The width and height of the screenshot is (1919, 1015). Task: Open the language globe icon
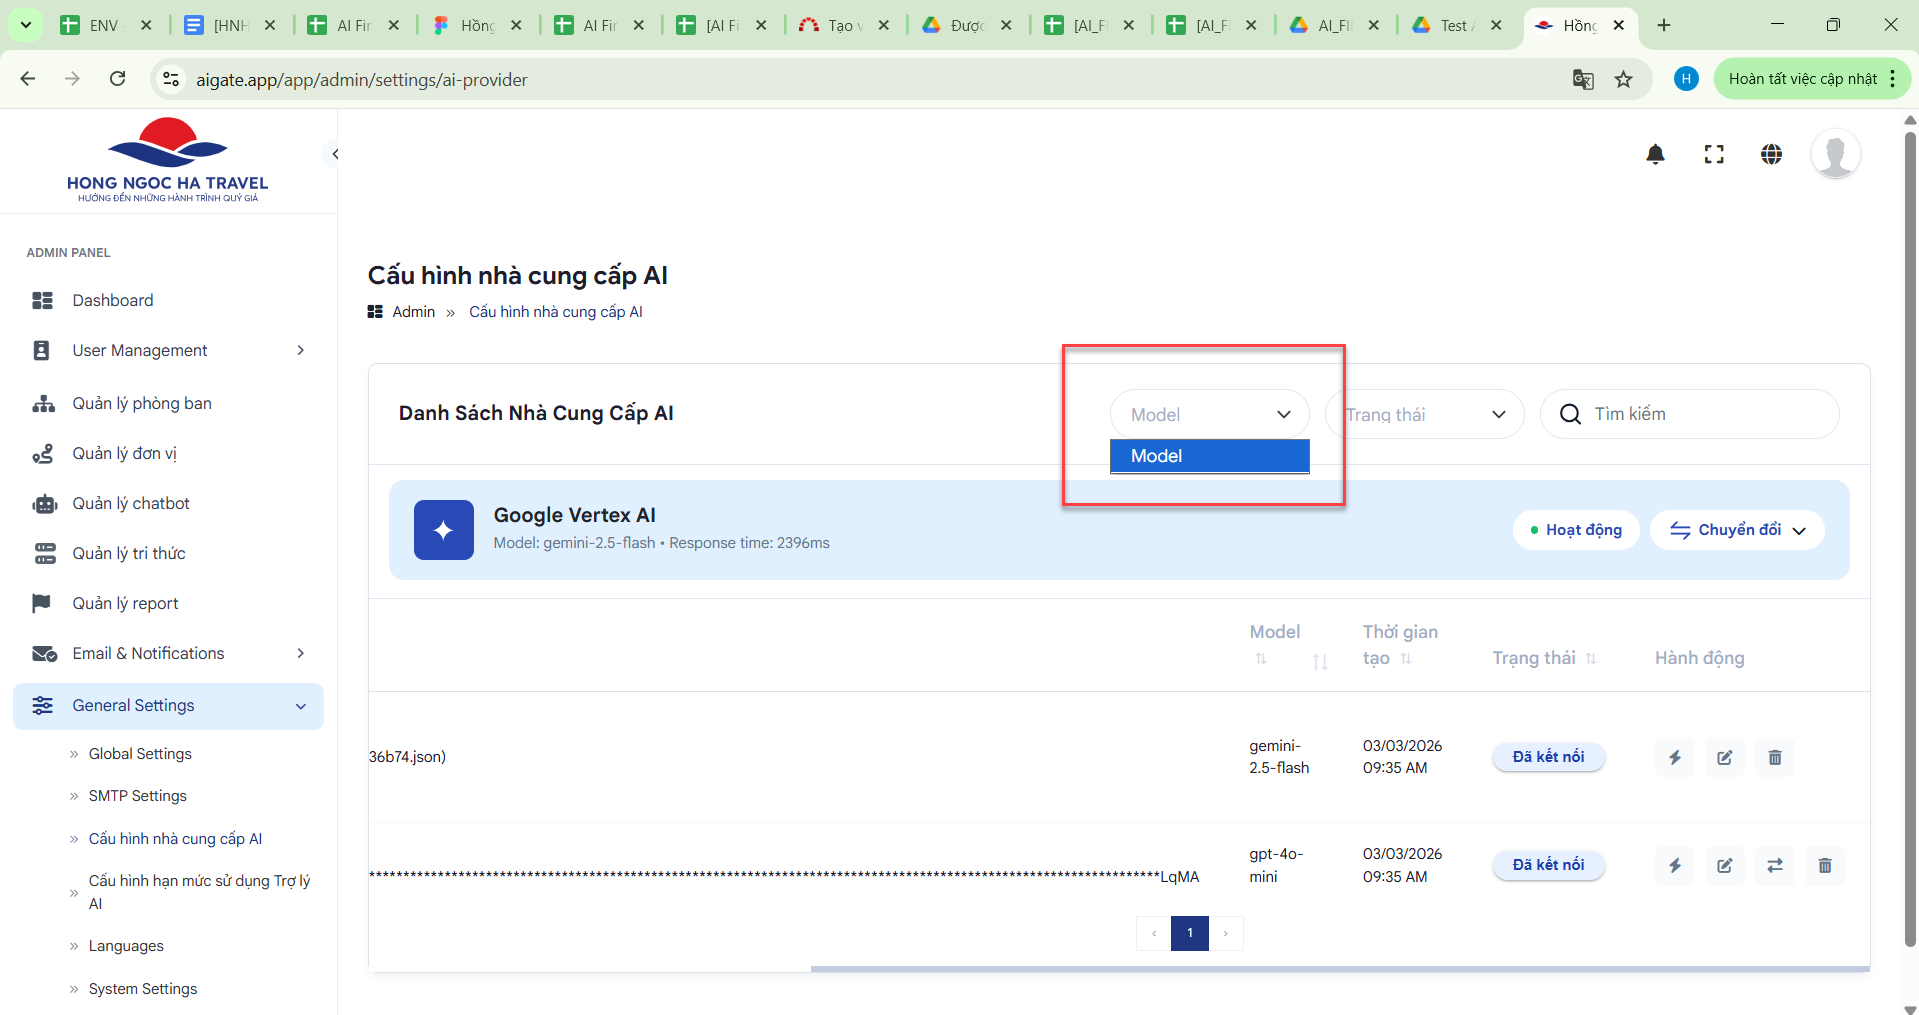[1771, 154]
